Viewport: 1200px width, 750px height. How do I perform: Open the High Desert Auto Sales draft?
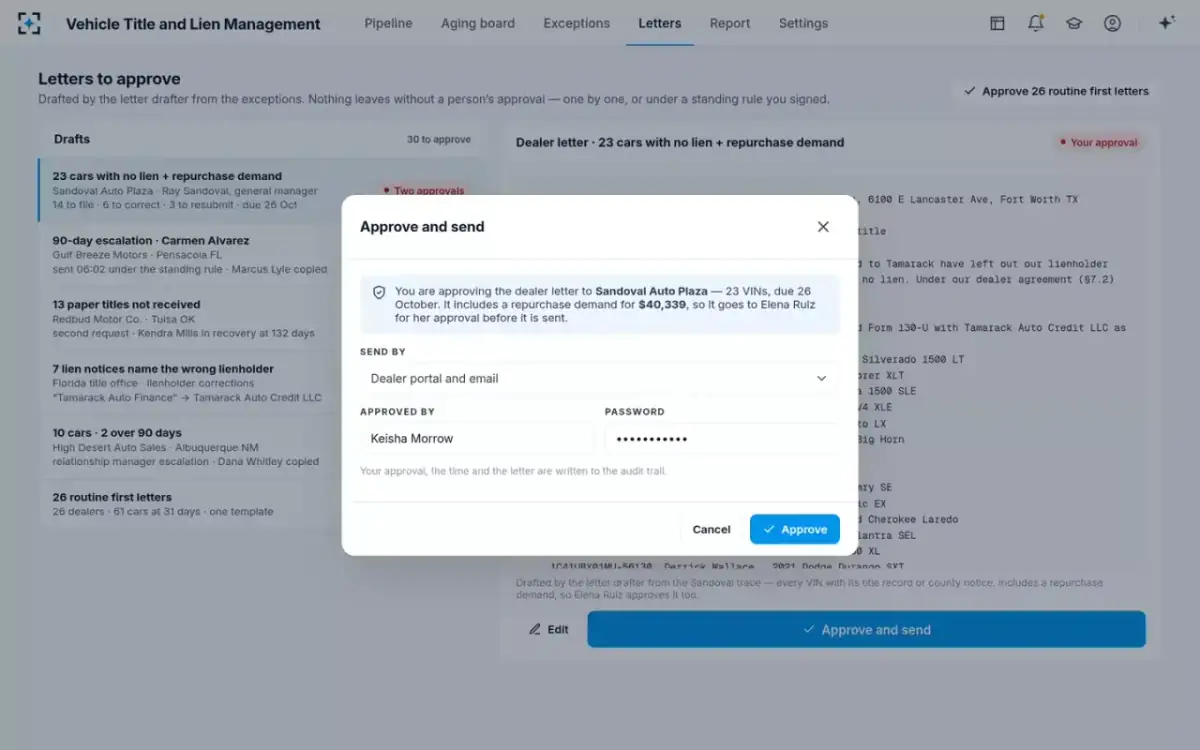[x=262, y=447]
